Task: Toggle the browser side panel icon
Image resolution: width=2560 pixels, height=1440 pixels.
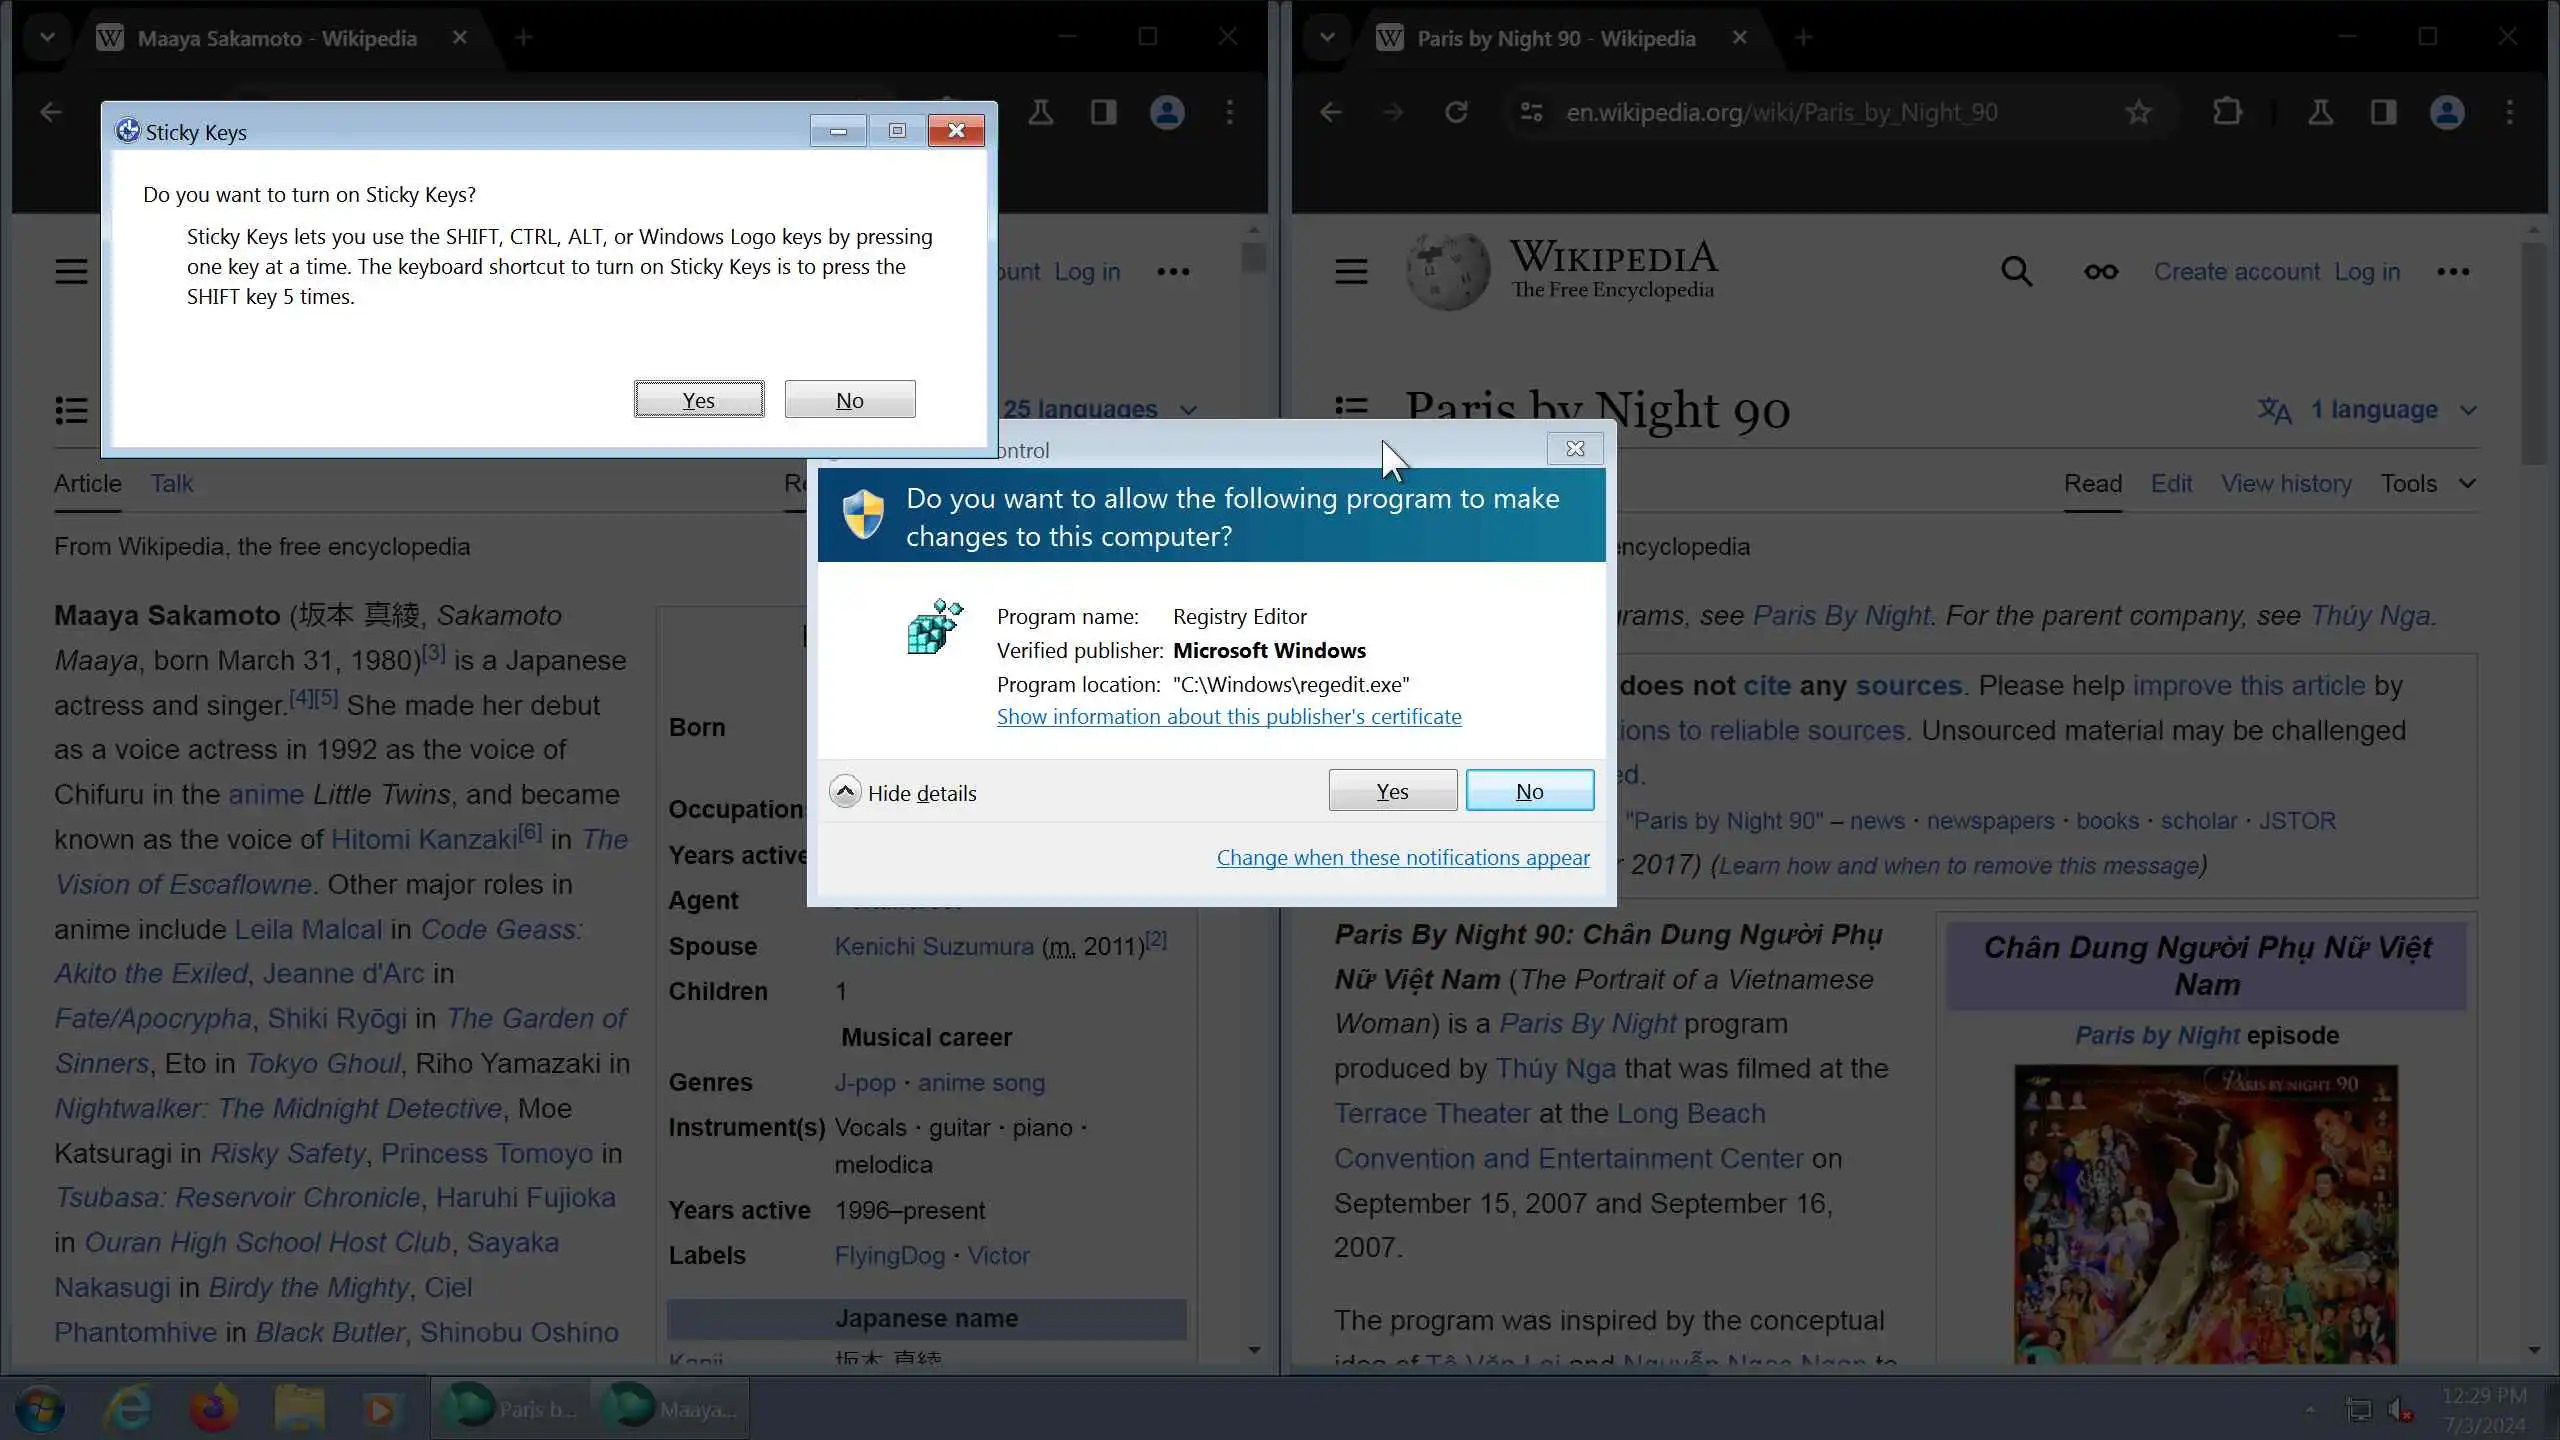Action: (2383, 112)
